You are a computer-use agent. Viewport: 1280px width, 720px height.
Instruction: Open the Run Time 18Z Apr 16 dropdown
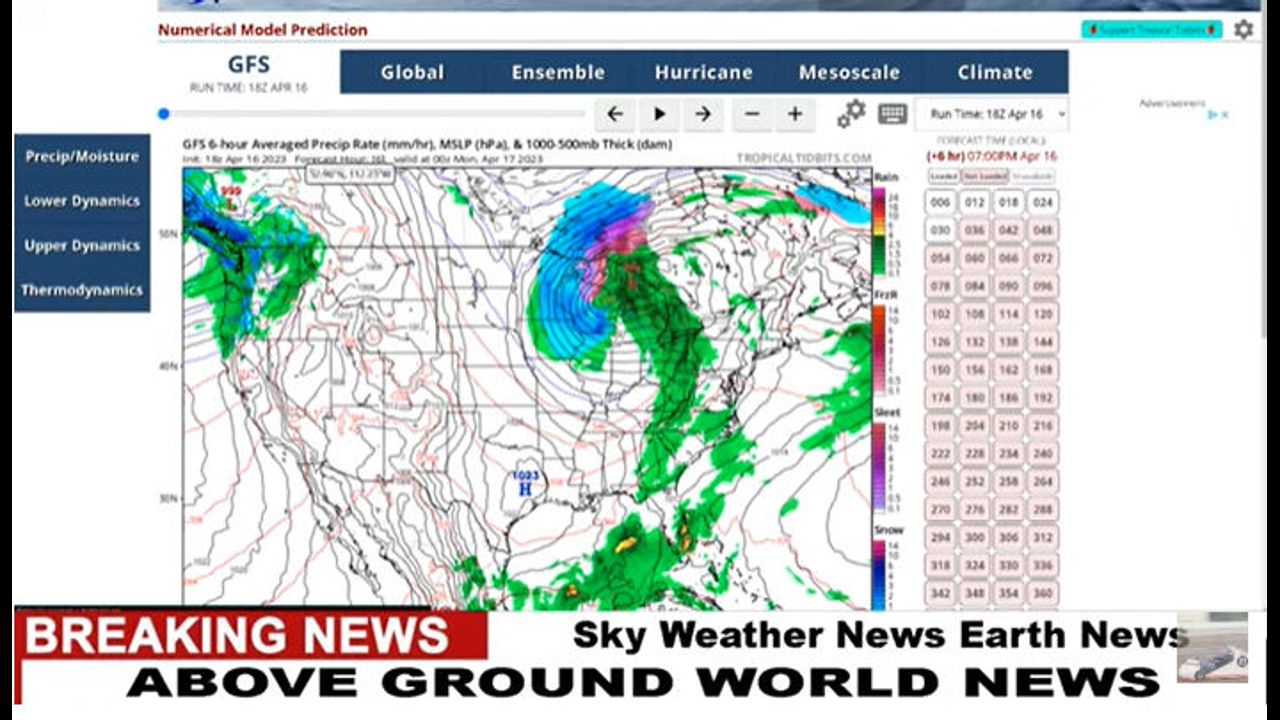click(x=992, y=114)
